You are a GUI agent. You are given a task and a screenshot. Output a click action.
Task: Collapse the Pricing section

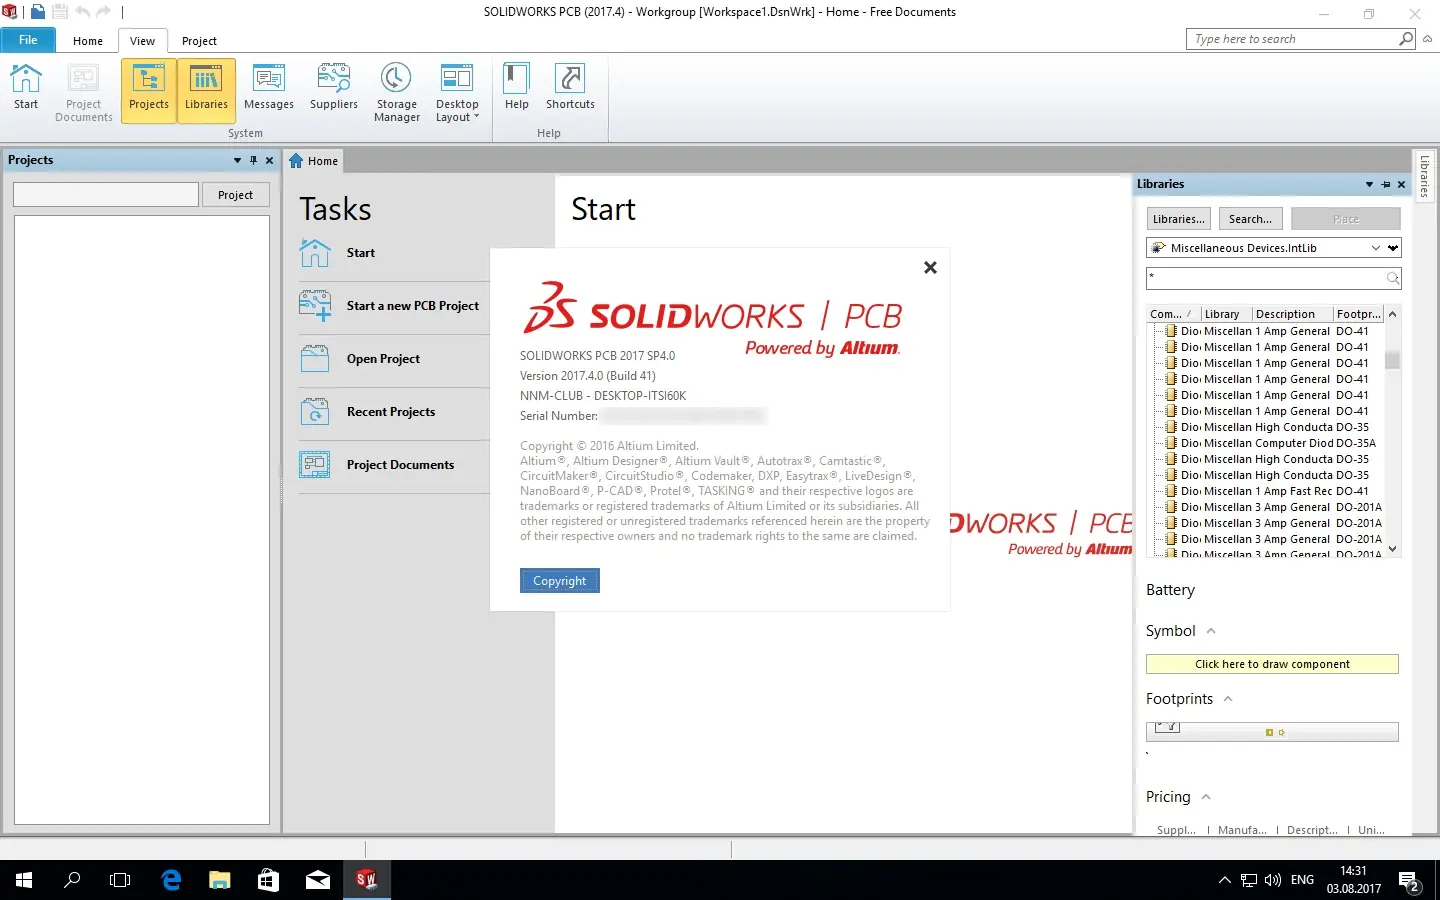tap(1206, 797)
